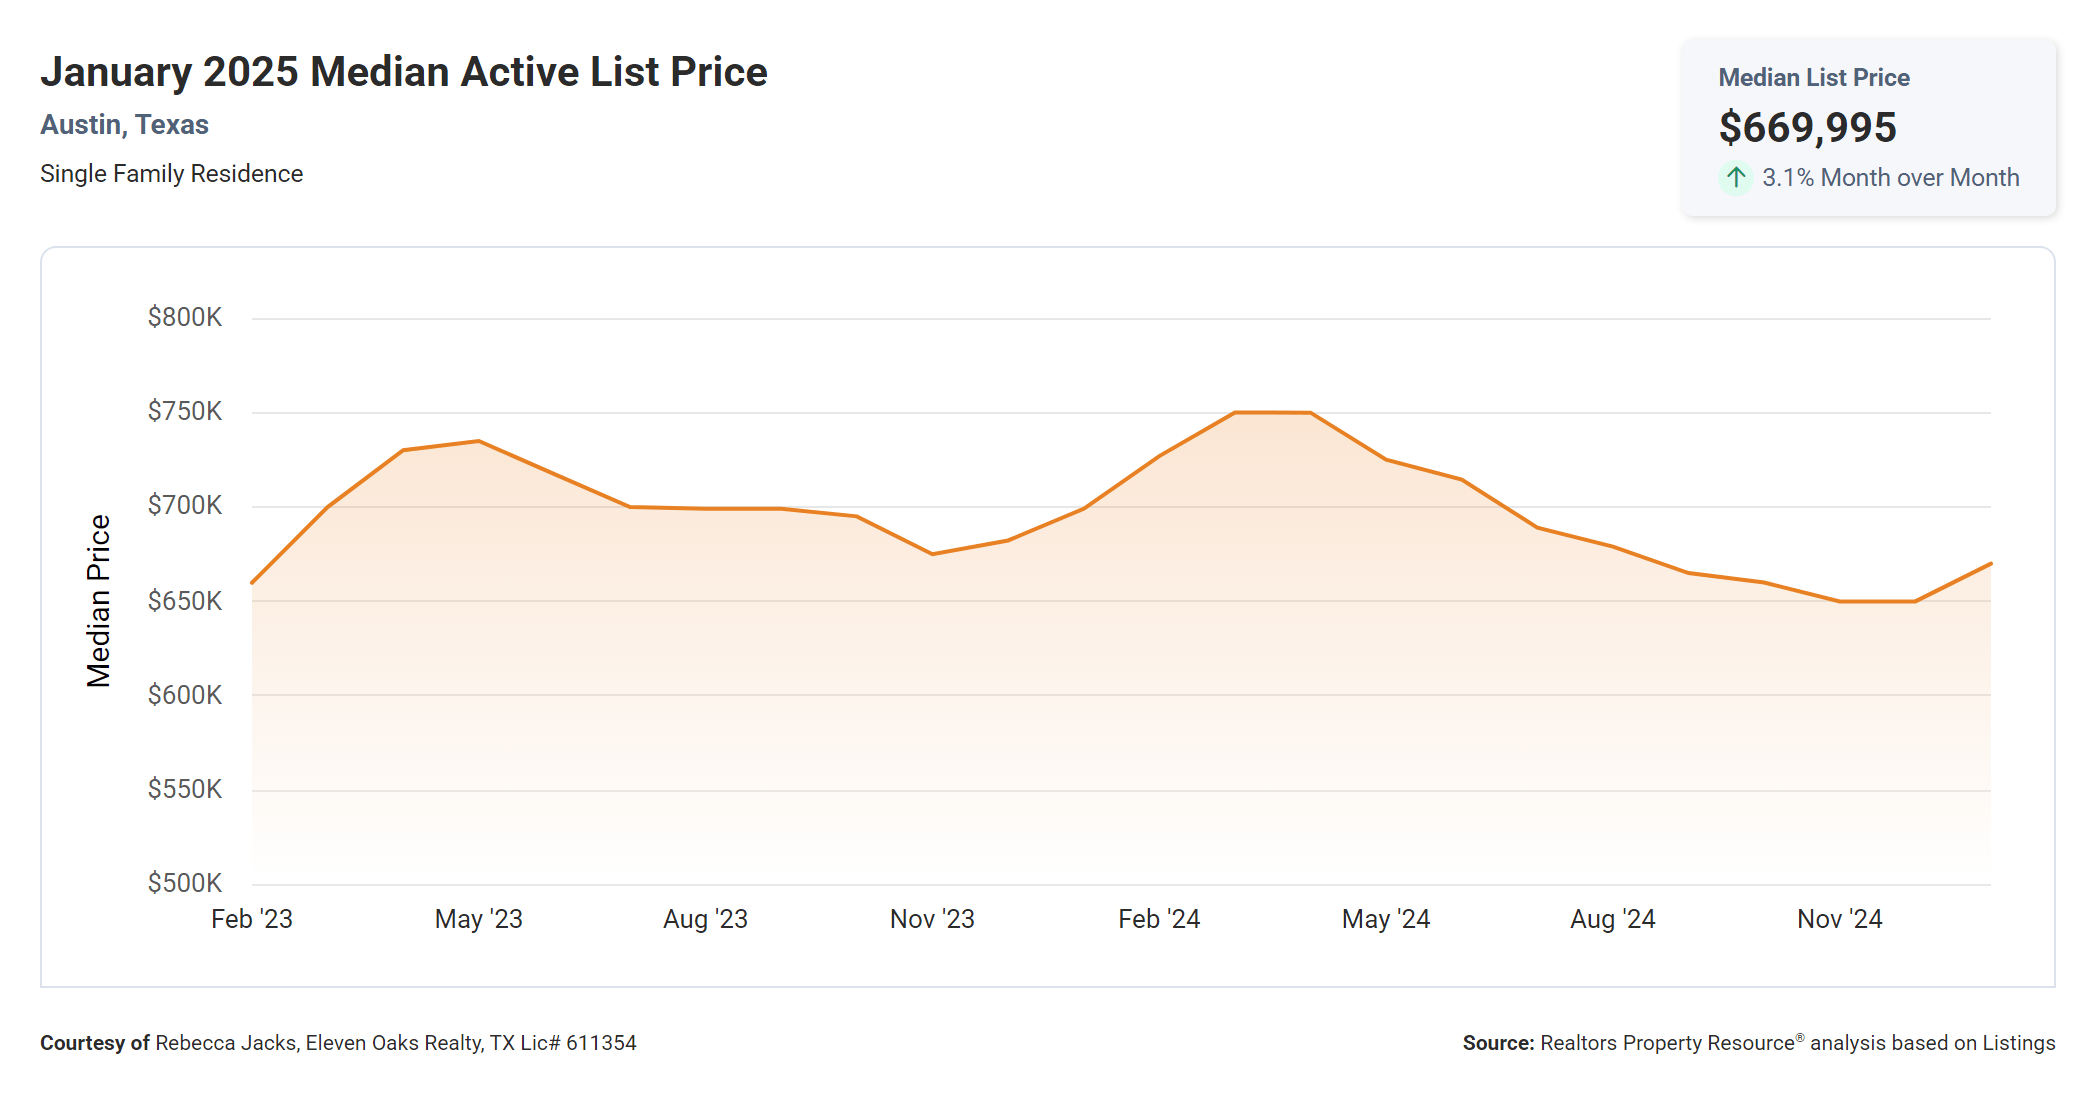Click the Feb '23 x-axis label
2096x1100 pixels.
pyautogui.click(x=252, y=919)
